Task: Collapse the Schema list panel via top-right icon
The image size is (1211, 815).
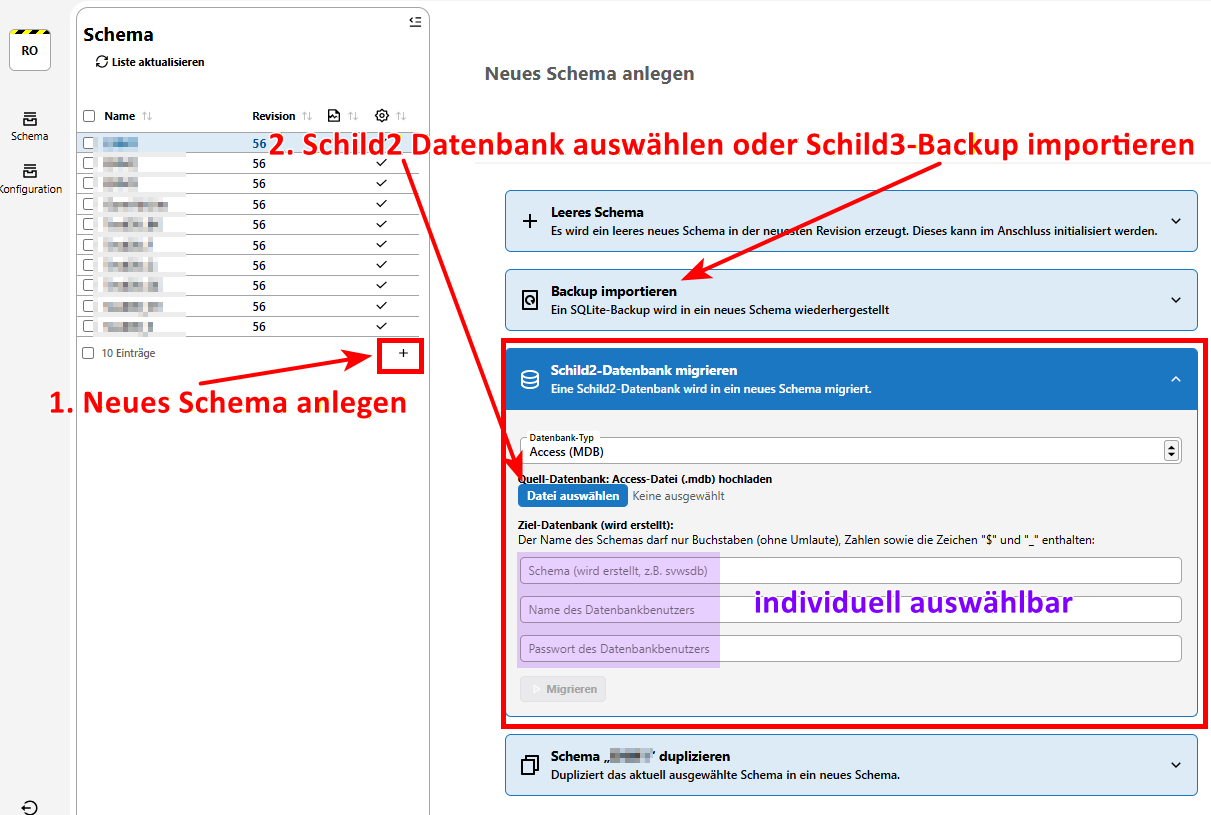Action: pyautogui.click(x=415, y=22)
